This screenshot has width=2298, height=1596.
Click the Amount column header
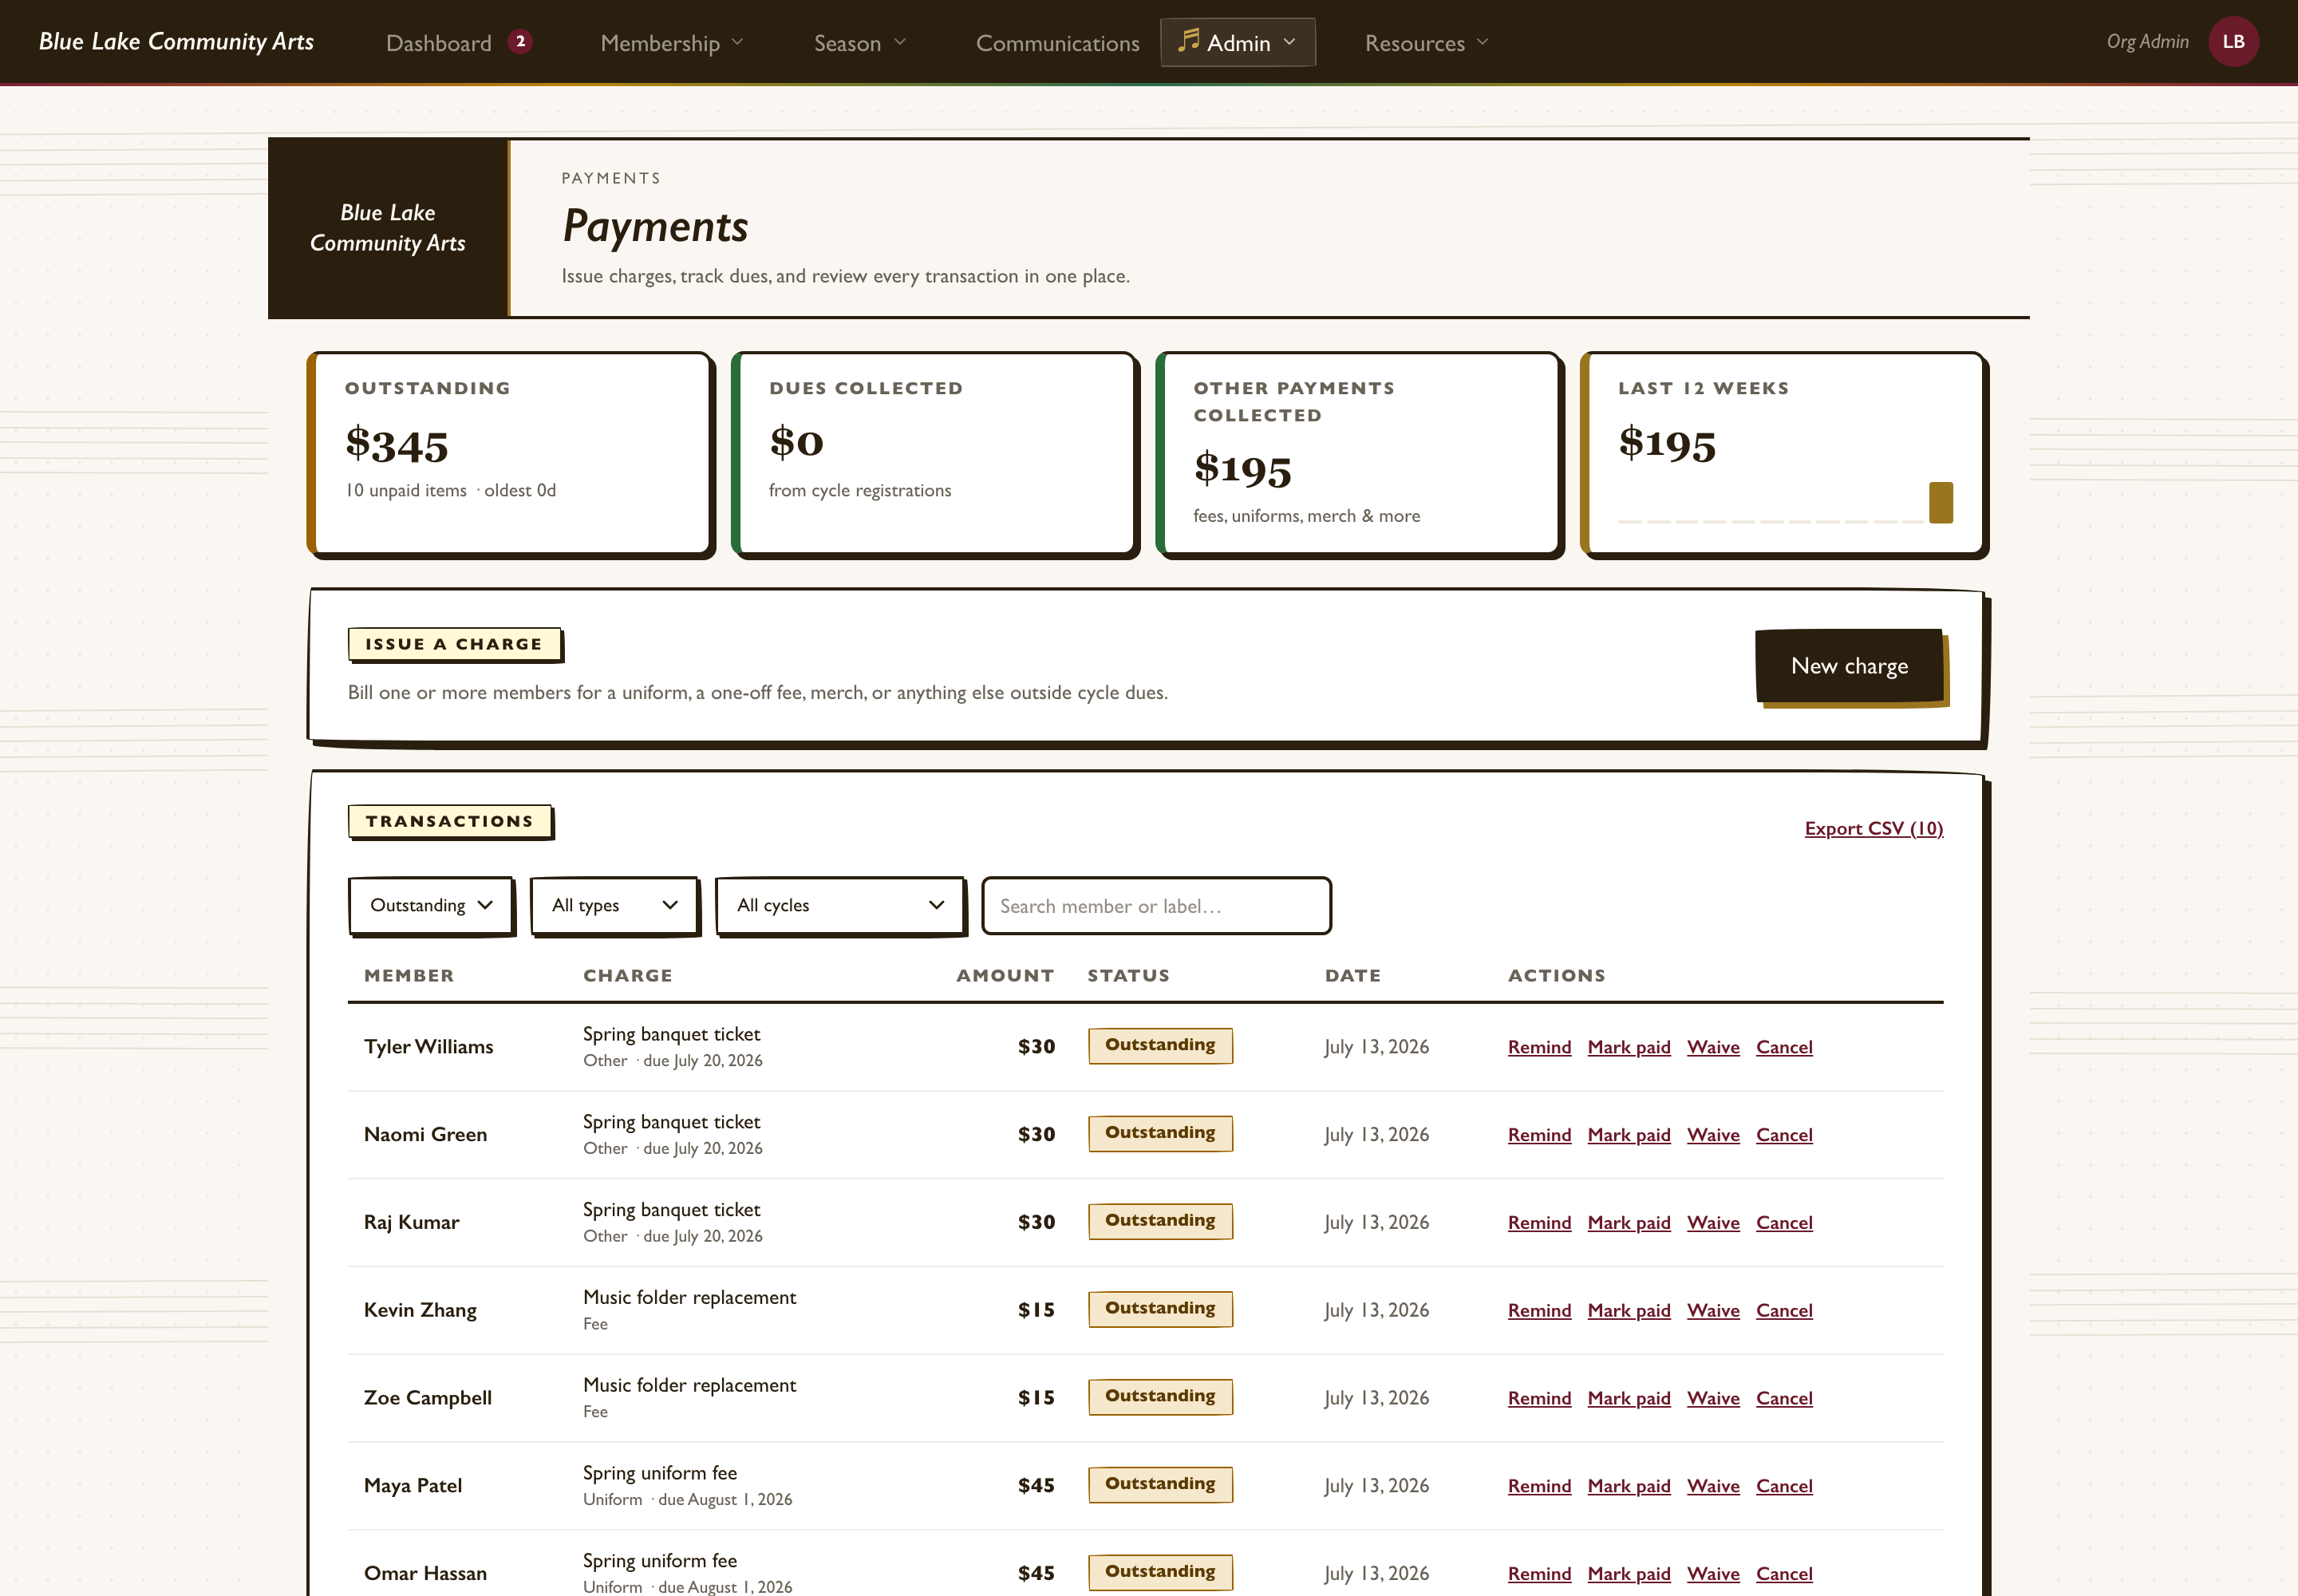pyautogui.click(x=1005, y=976)
